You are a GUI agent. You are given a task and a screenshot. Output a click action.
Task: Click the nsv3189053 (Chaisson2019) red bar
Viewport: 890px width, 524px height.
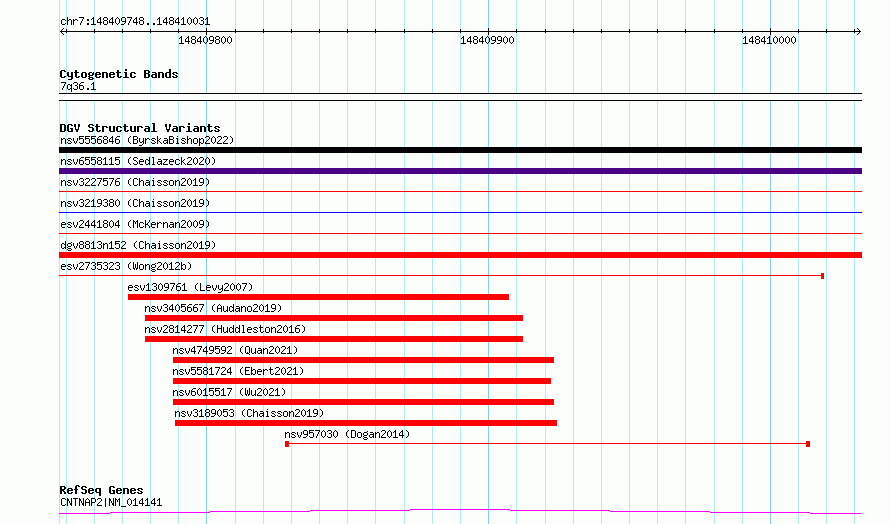(366, 423)
